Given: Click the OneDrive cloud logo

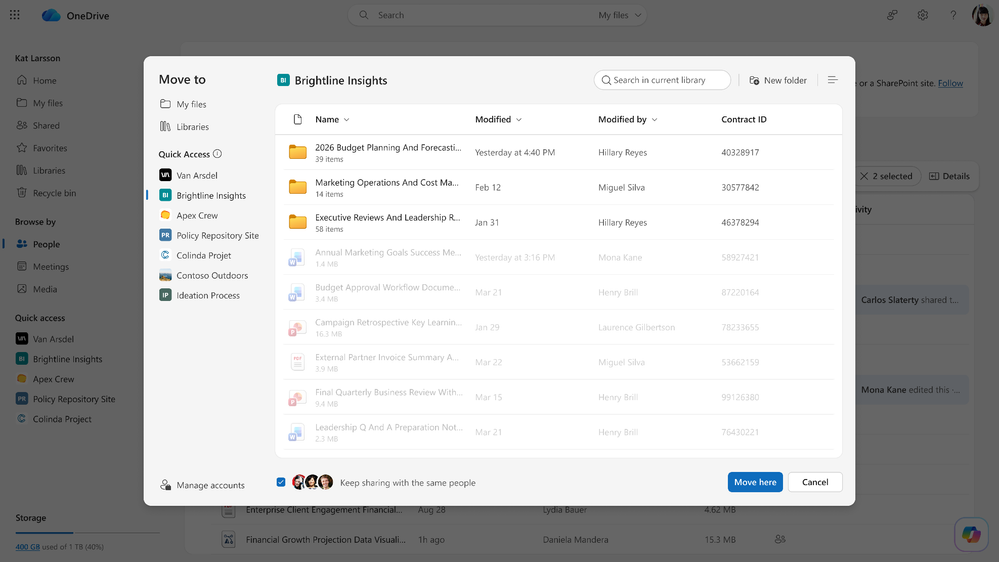Looking at the screenshot, I should point(51,15).
